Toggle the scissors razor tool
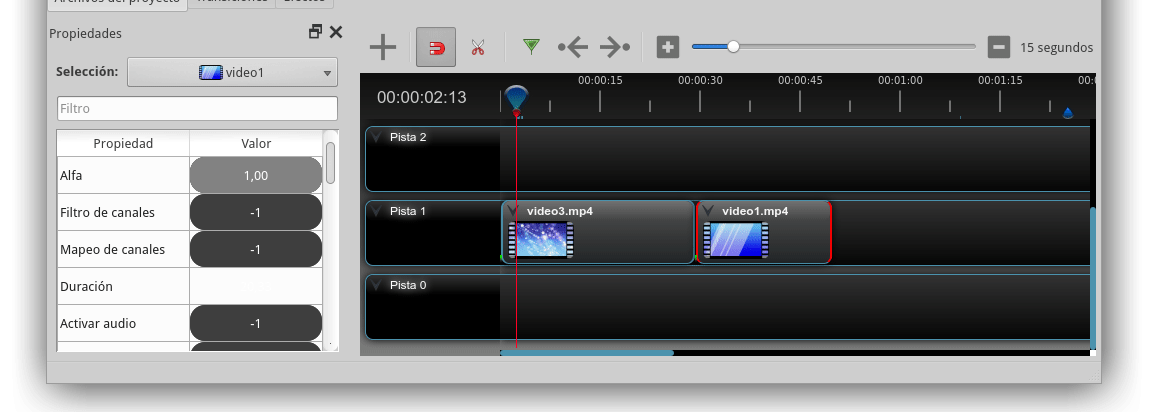The height and width of the screenshot is (412, 1166). coord(477,47)
